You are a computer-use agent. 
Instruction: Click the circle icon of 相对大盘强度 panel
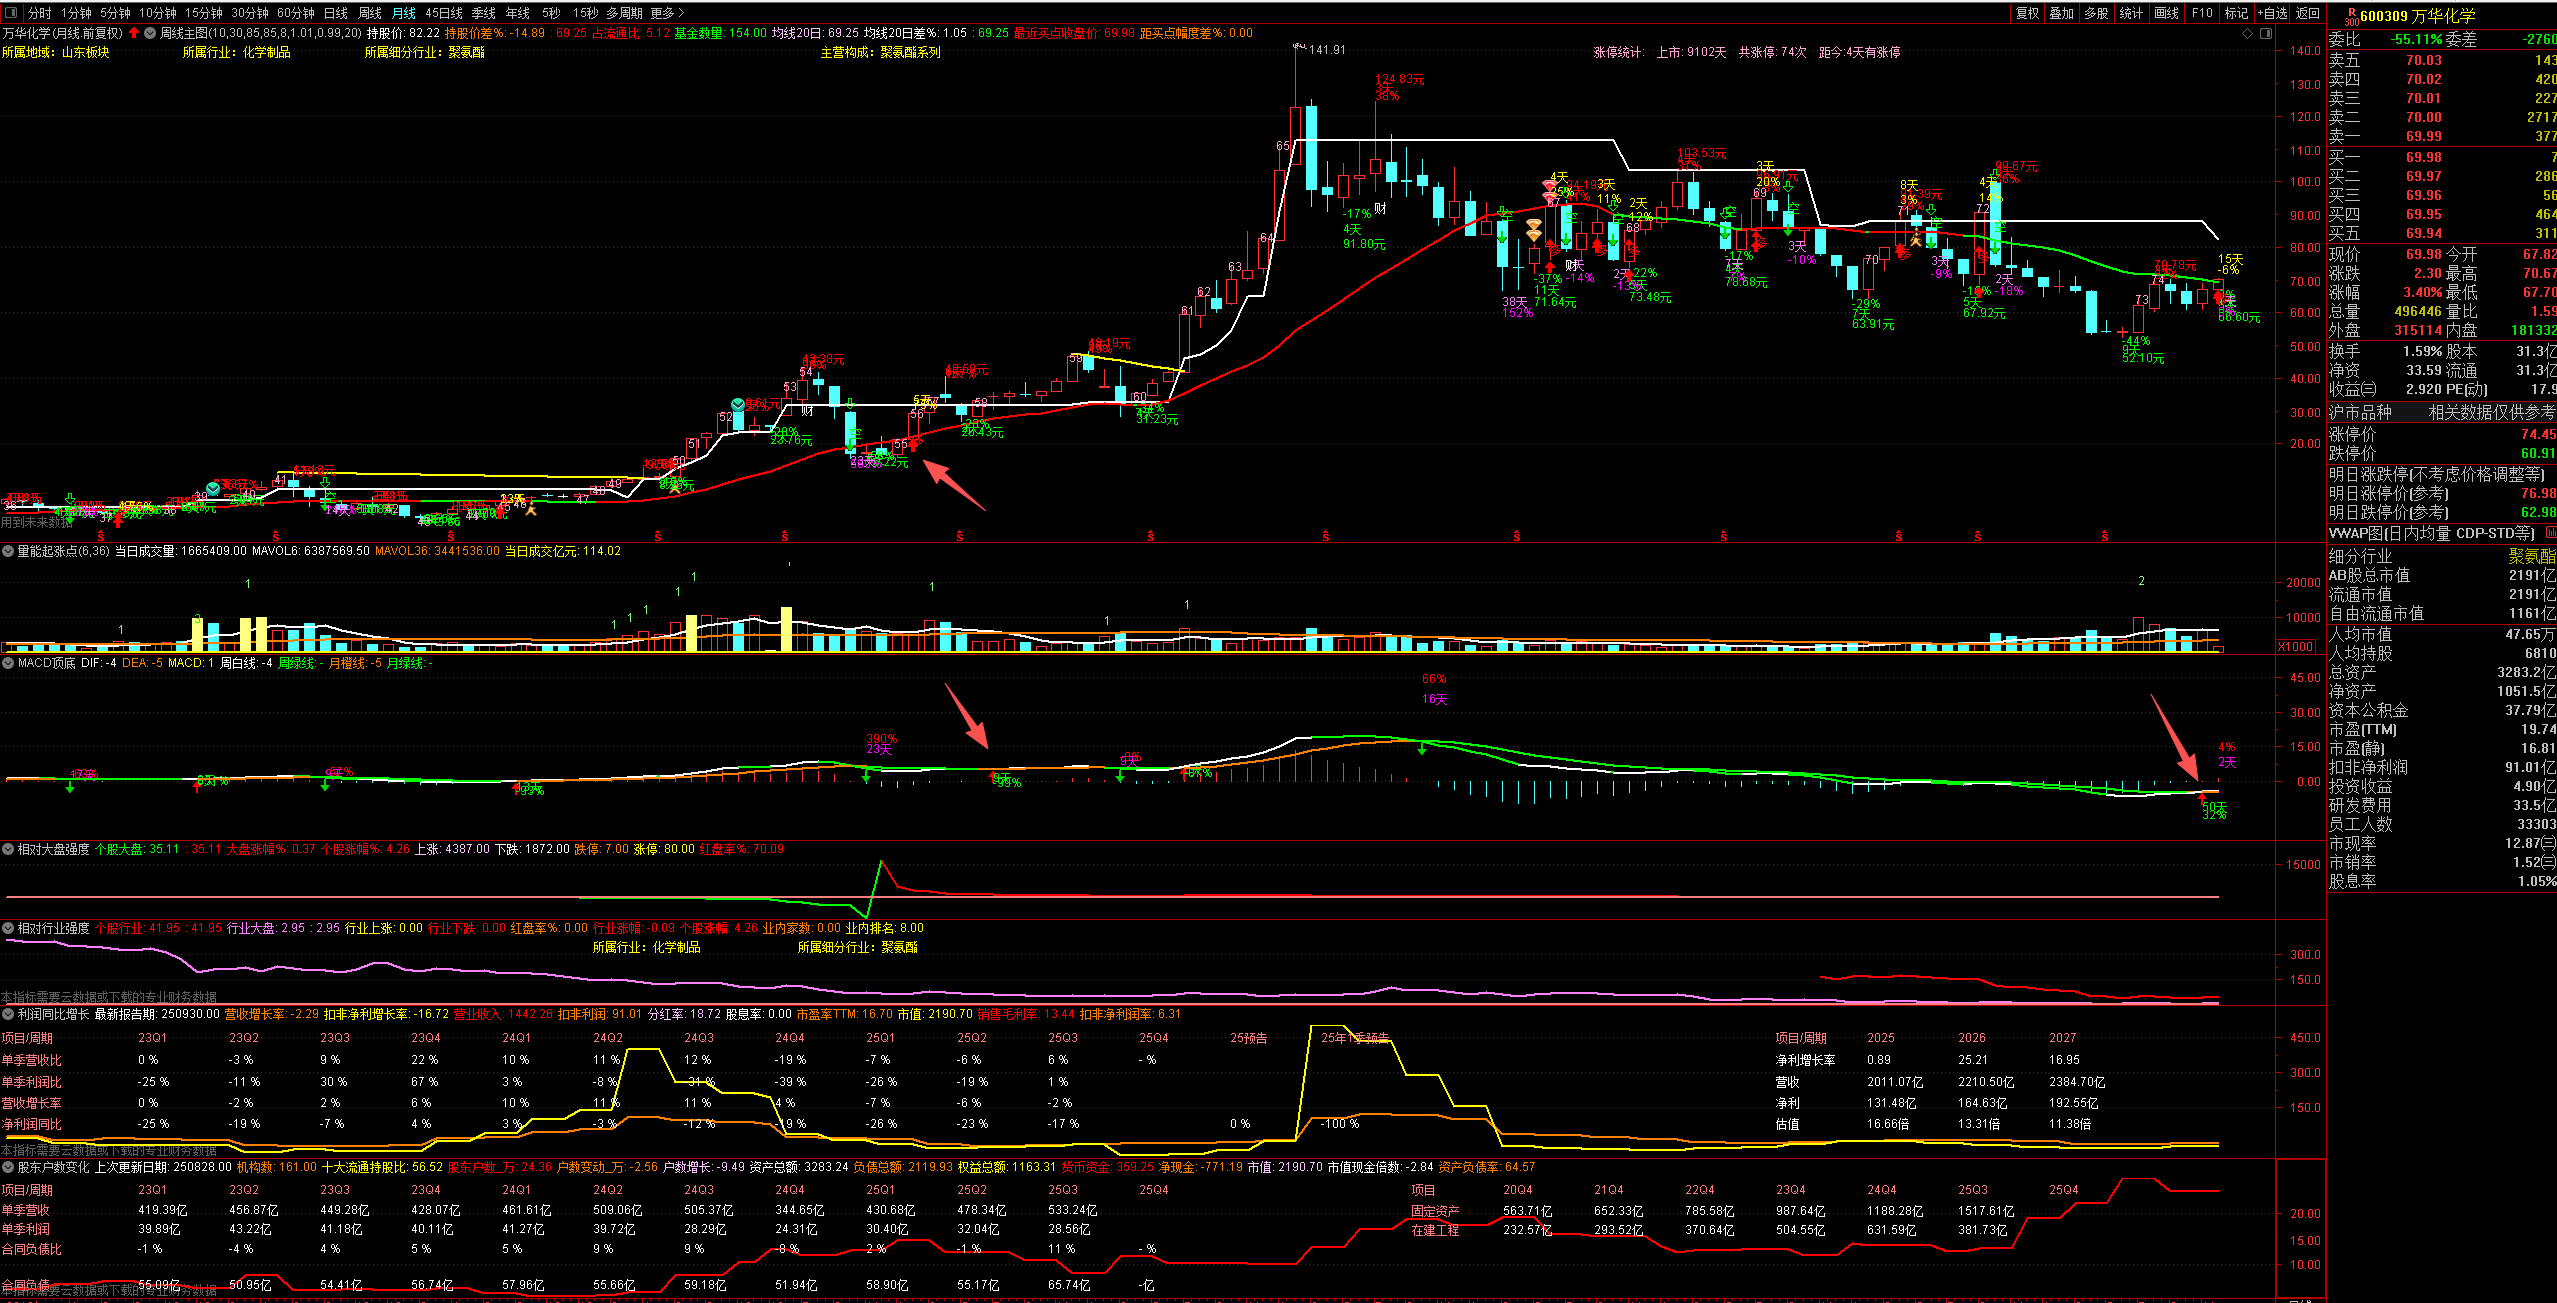point(8,849)
